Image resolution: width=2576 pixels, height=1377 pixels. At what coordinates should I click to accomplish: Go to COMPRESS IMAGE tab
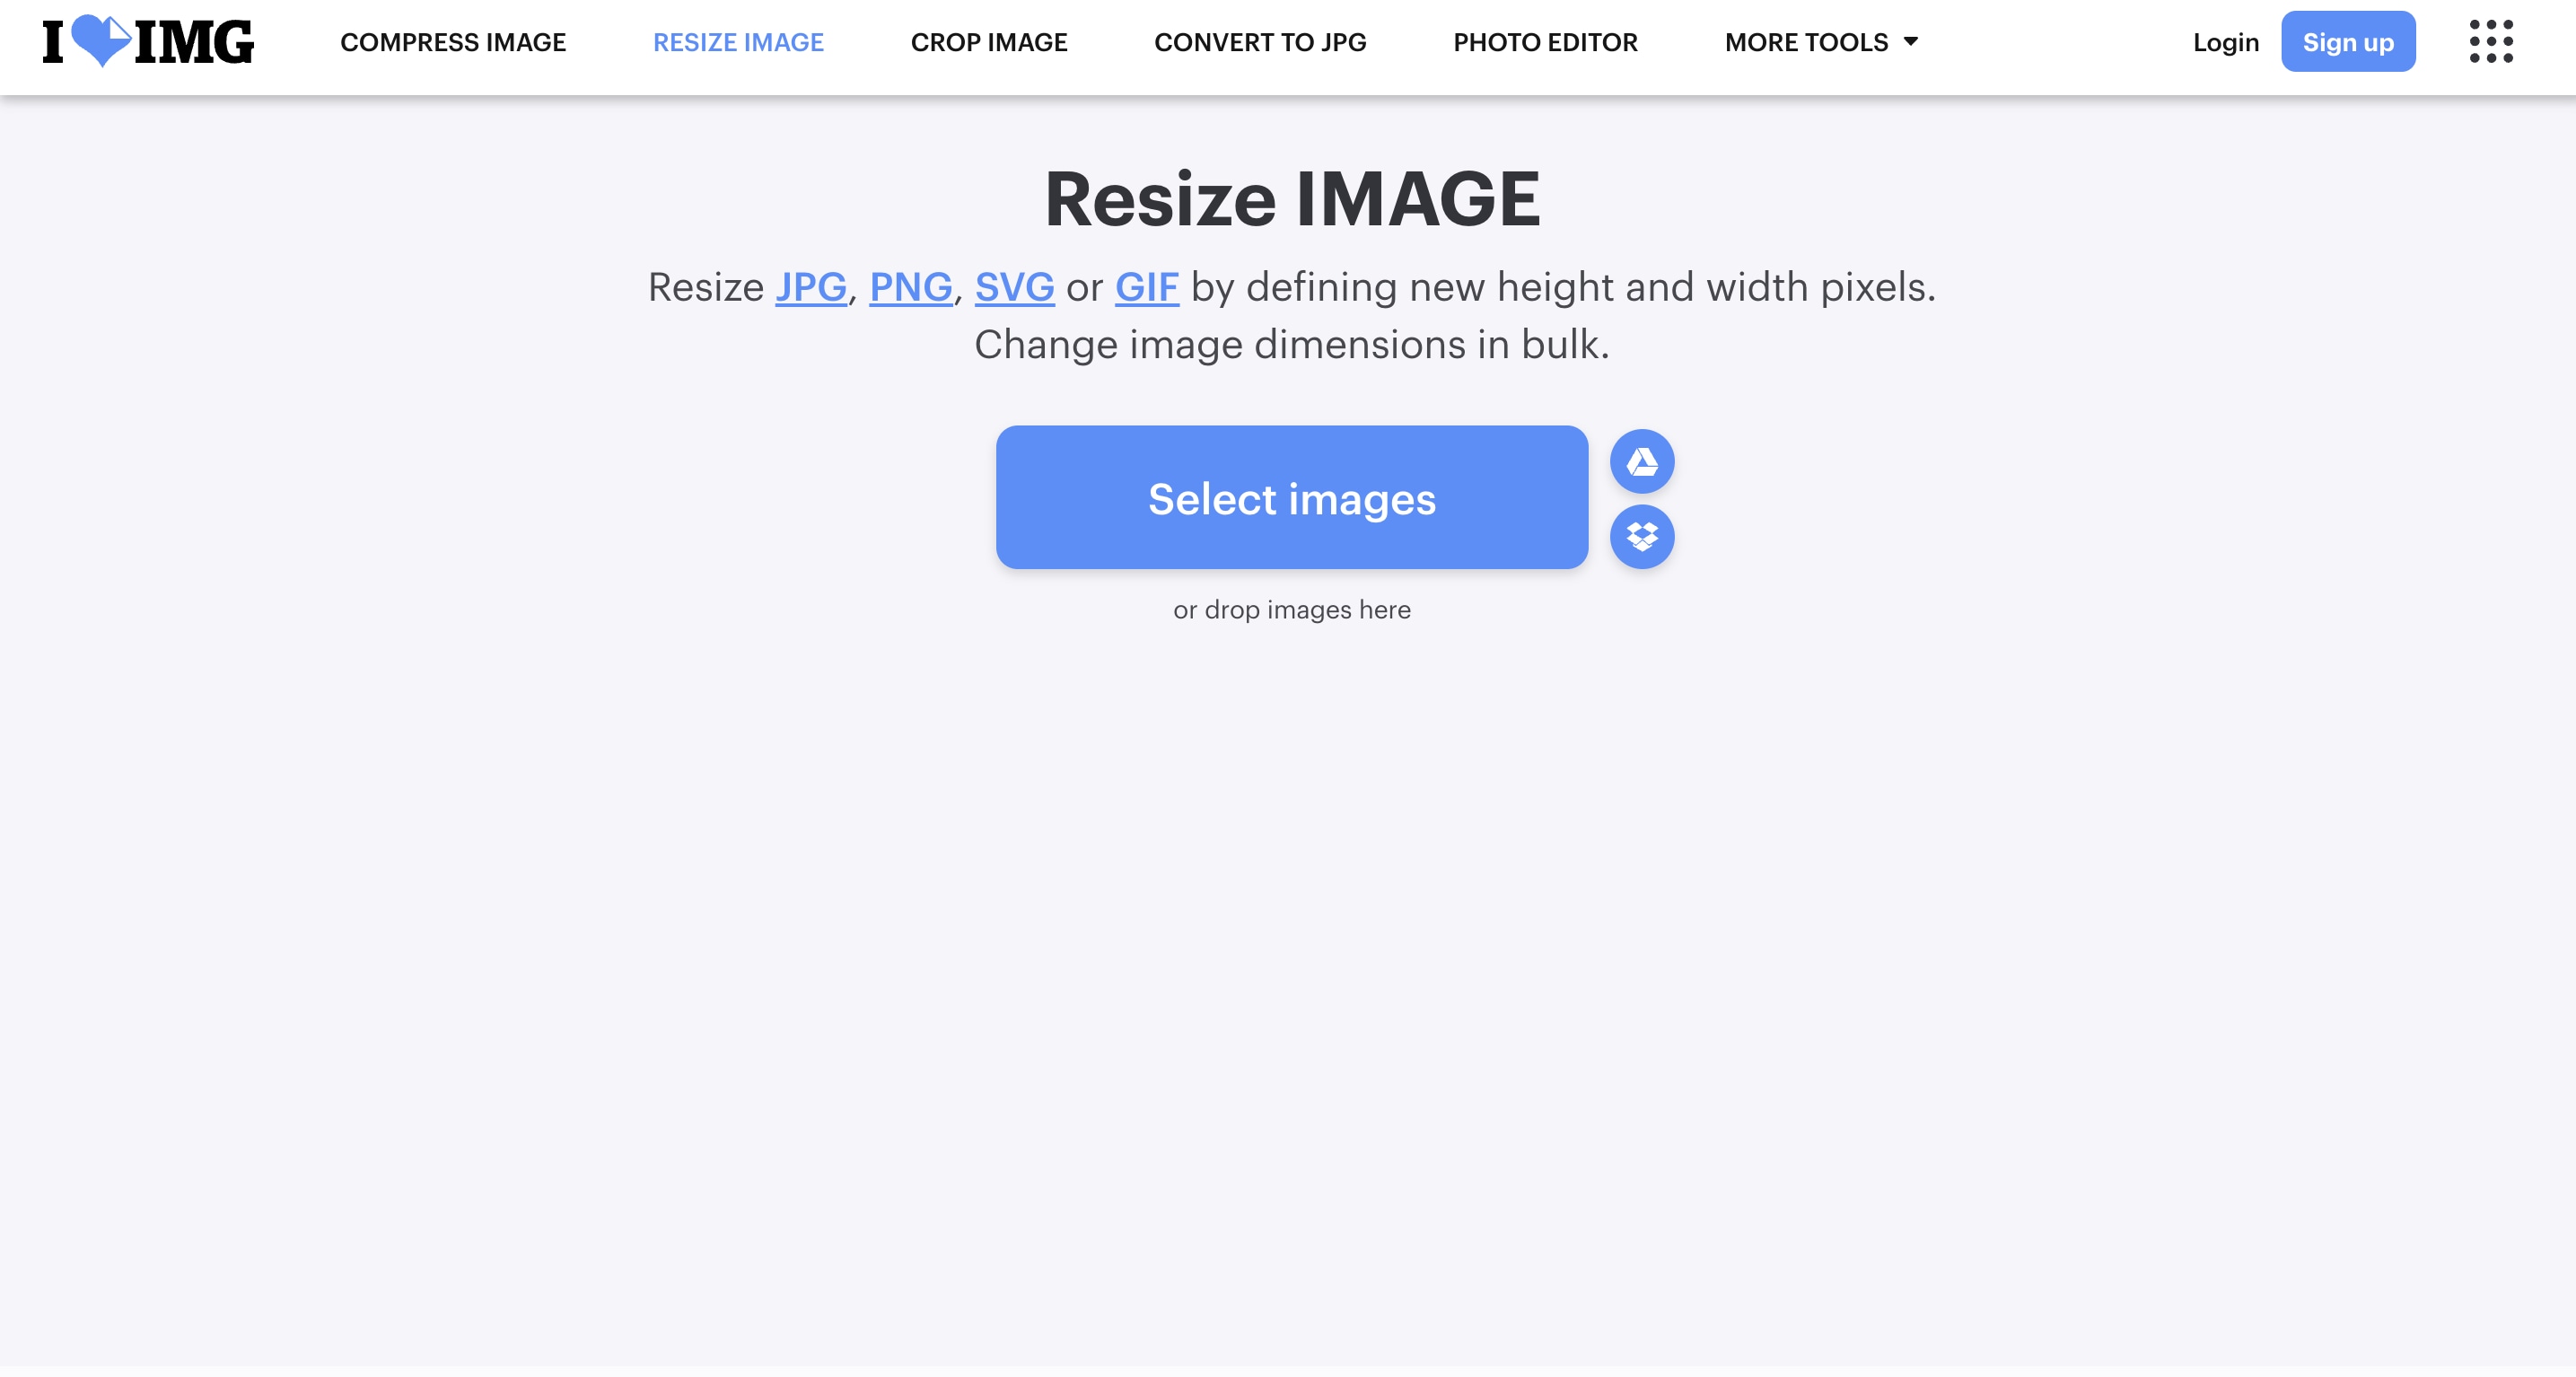(453, 42)
